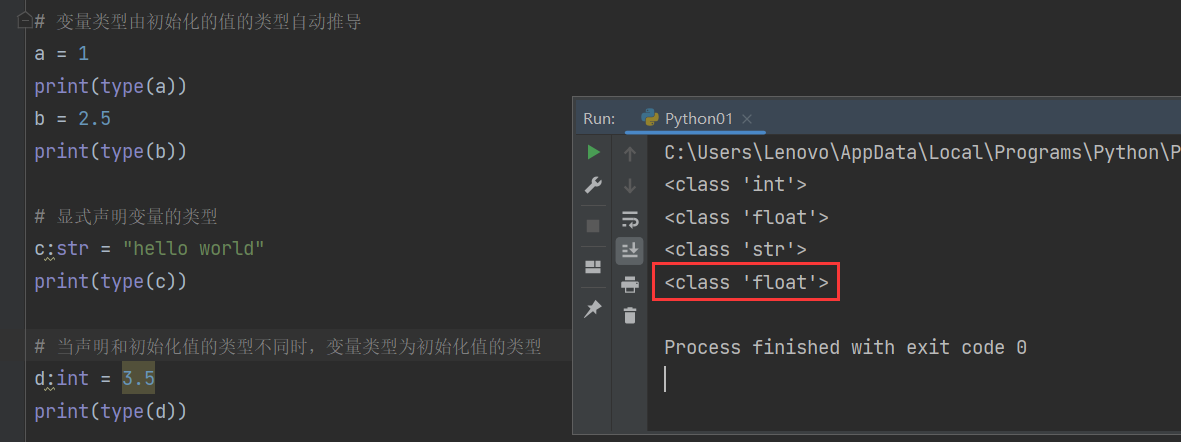Click the d:int type annotation warning
Screen dimensions: 1181x442
click(x=62, y=378)
